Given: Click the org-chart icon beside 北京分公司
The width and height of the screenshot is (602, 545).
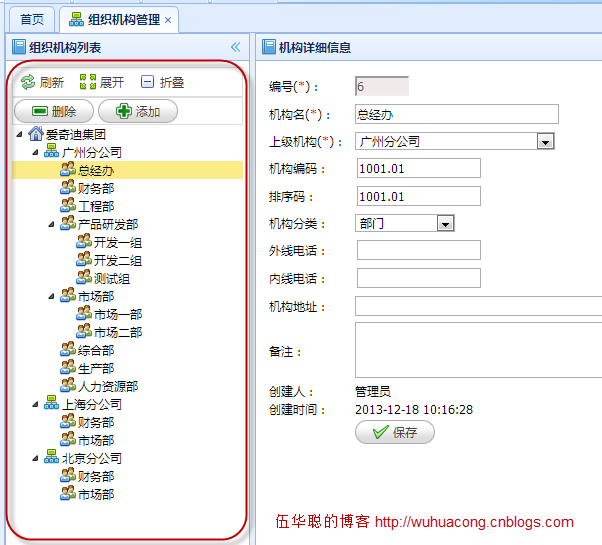Looking at the screenshot, I should tap(51, 457).
